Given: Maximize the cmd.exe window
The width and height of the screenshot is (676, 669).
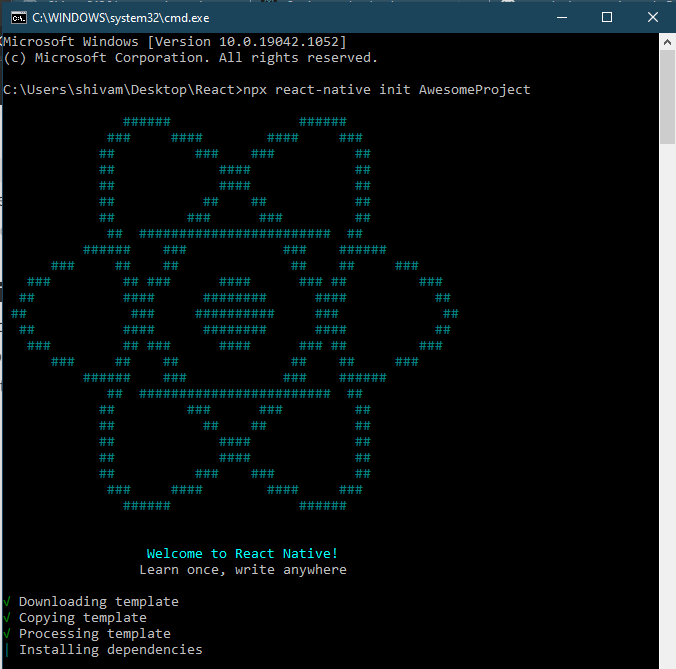Looking at the screenshot, I should pyautogui.click(x=607, y=17).
